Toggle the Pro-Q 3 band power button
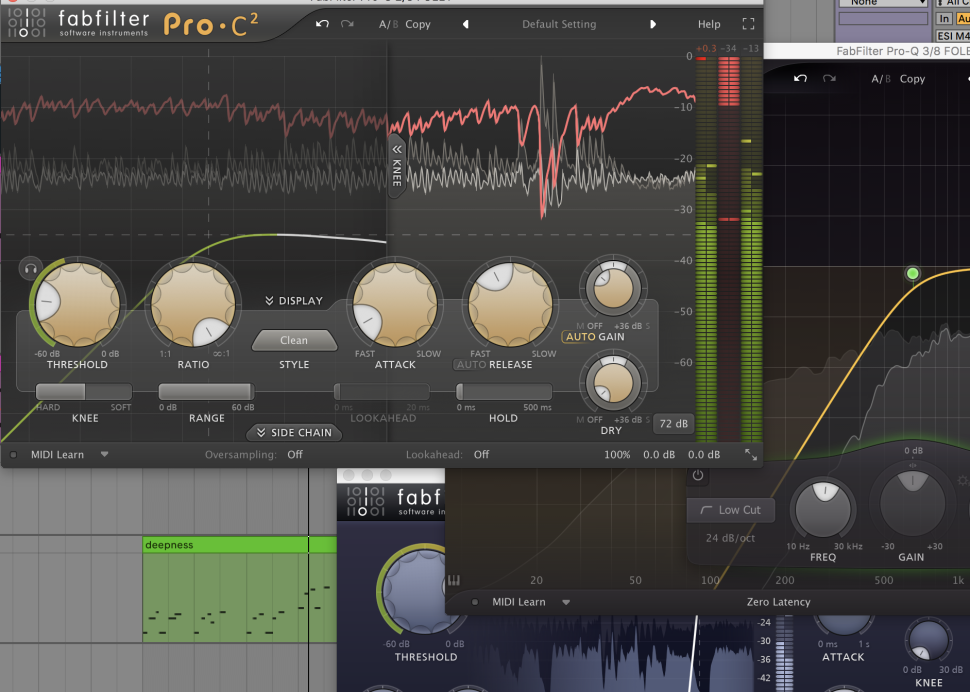970x692 pixels. [x=697, y=476]
